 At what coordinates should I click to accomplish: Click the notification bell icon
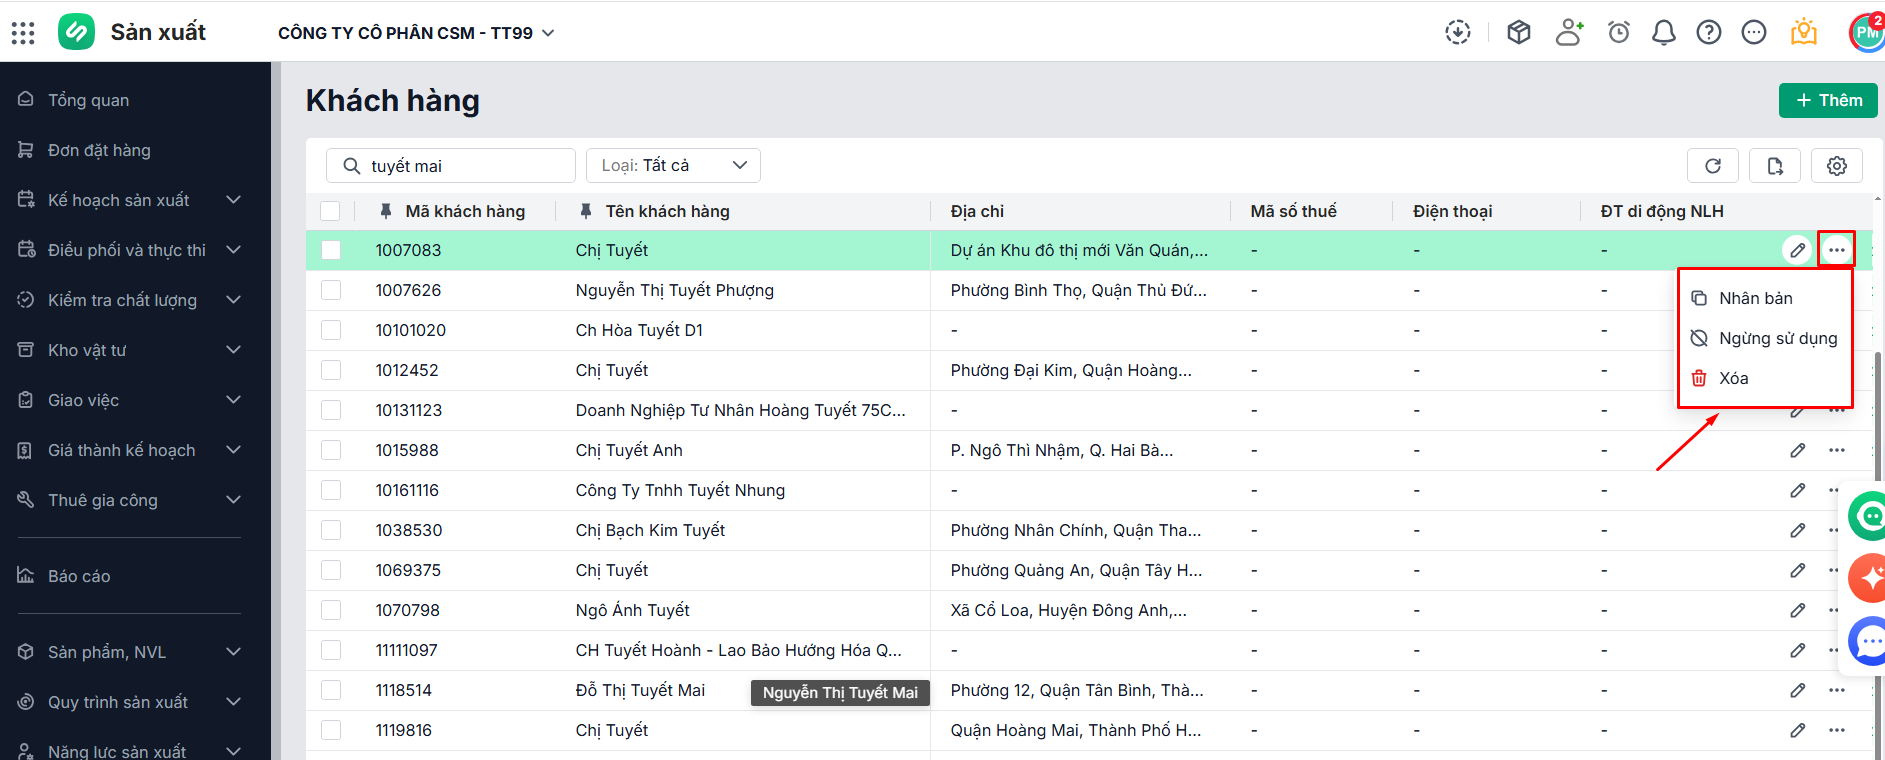click(x=1663, y=33)
